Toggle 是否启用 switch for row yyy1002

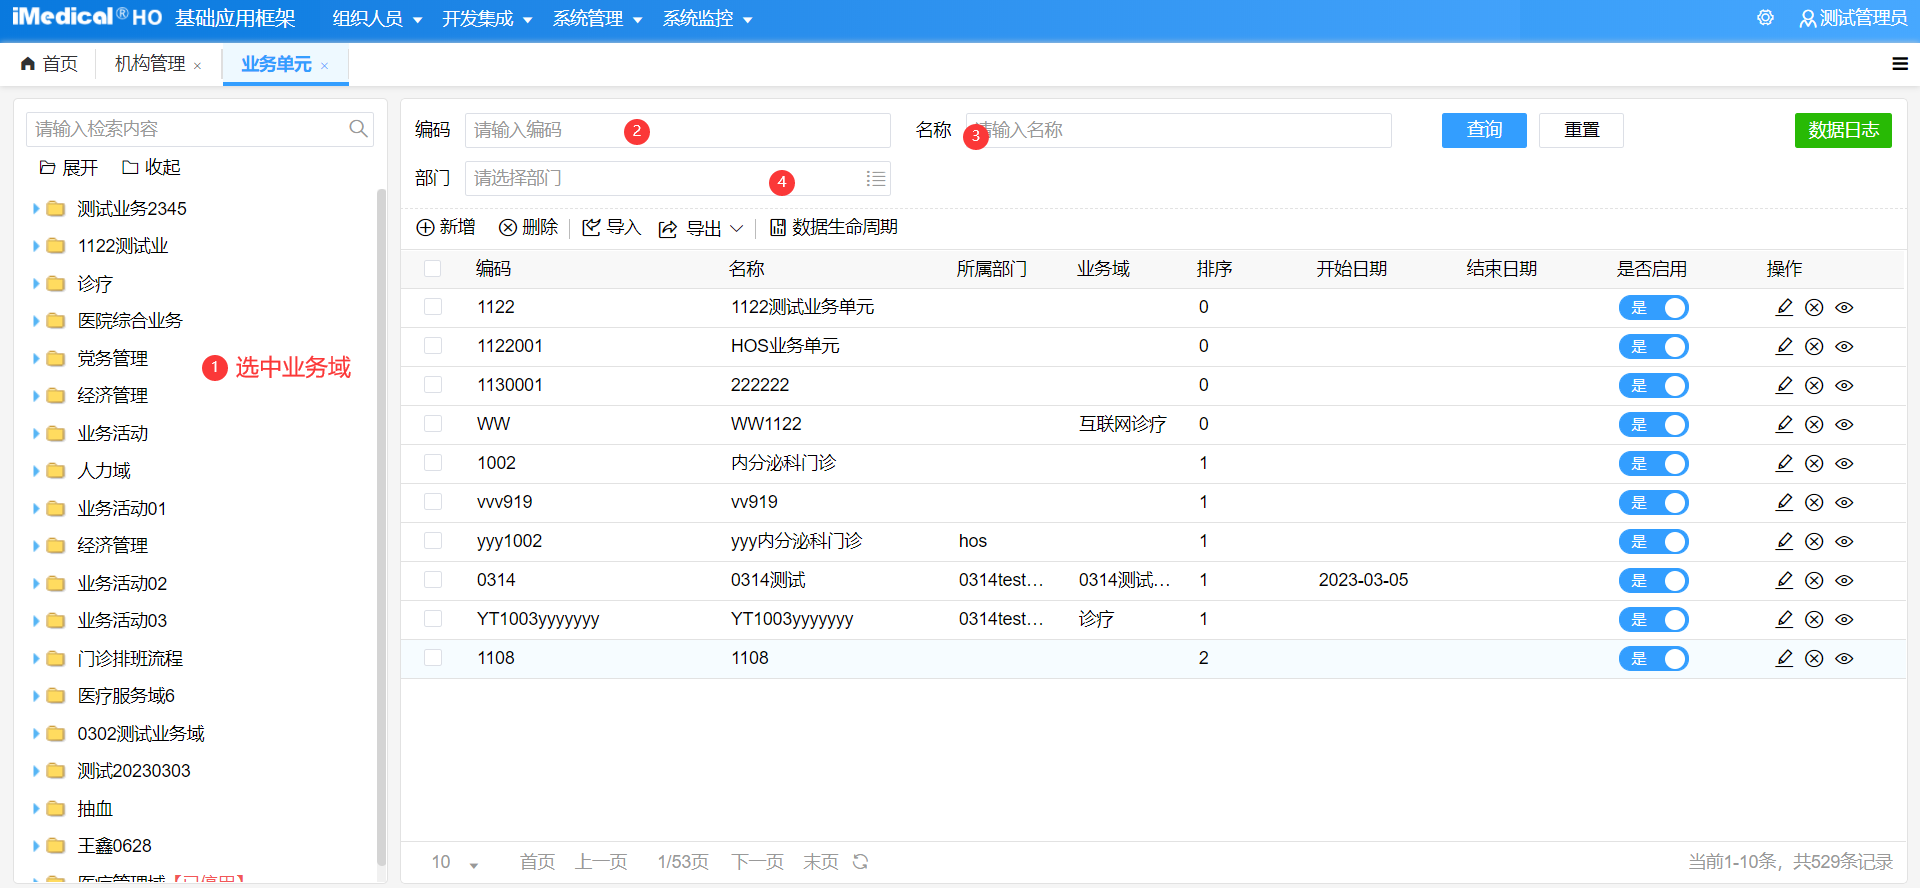click(1653, 542)
